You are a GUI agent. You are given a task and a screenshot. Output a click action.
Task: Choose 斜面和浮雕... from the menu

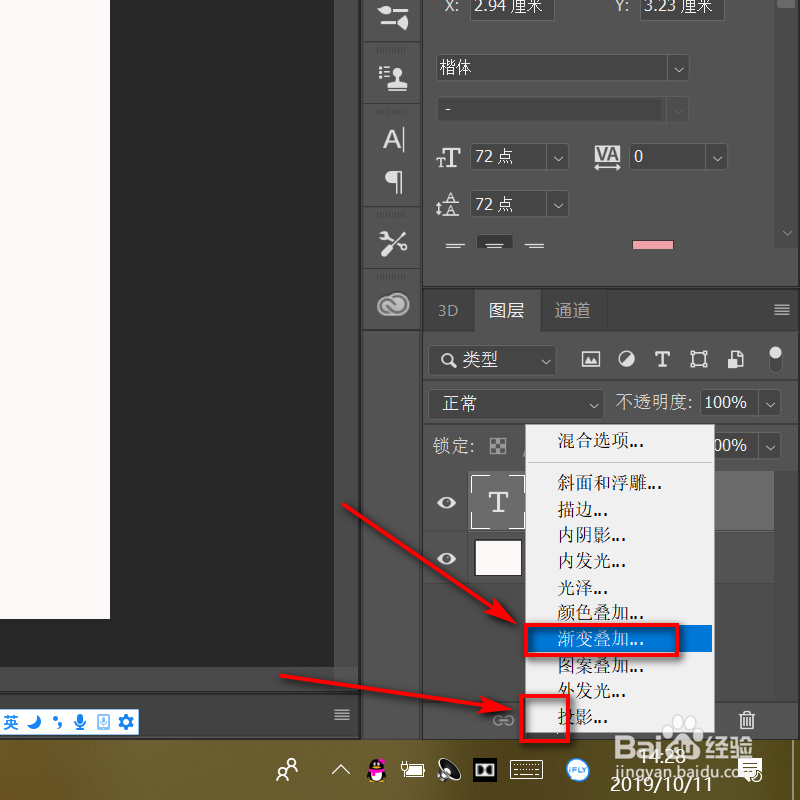620,483
